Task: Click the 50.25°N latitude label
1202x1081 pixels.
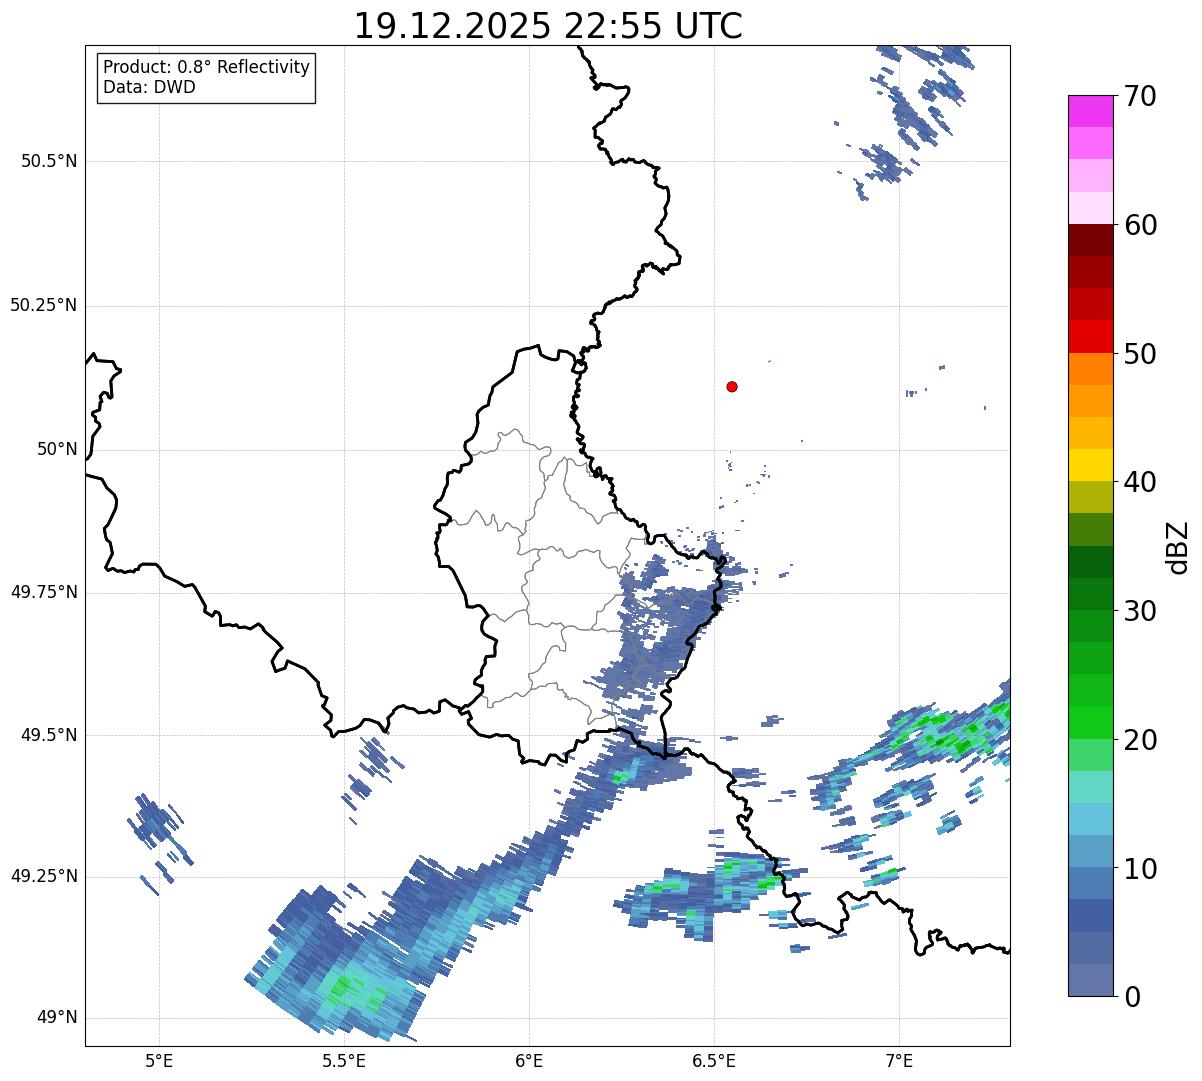Action: coord(44,305)
